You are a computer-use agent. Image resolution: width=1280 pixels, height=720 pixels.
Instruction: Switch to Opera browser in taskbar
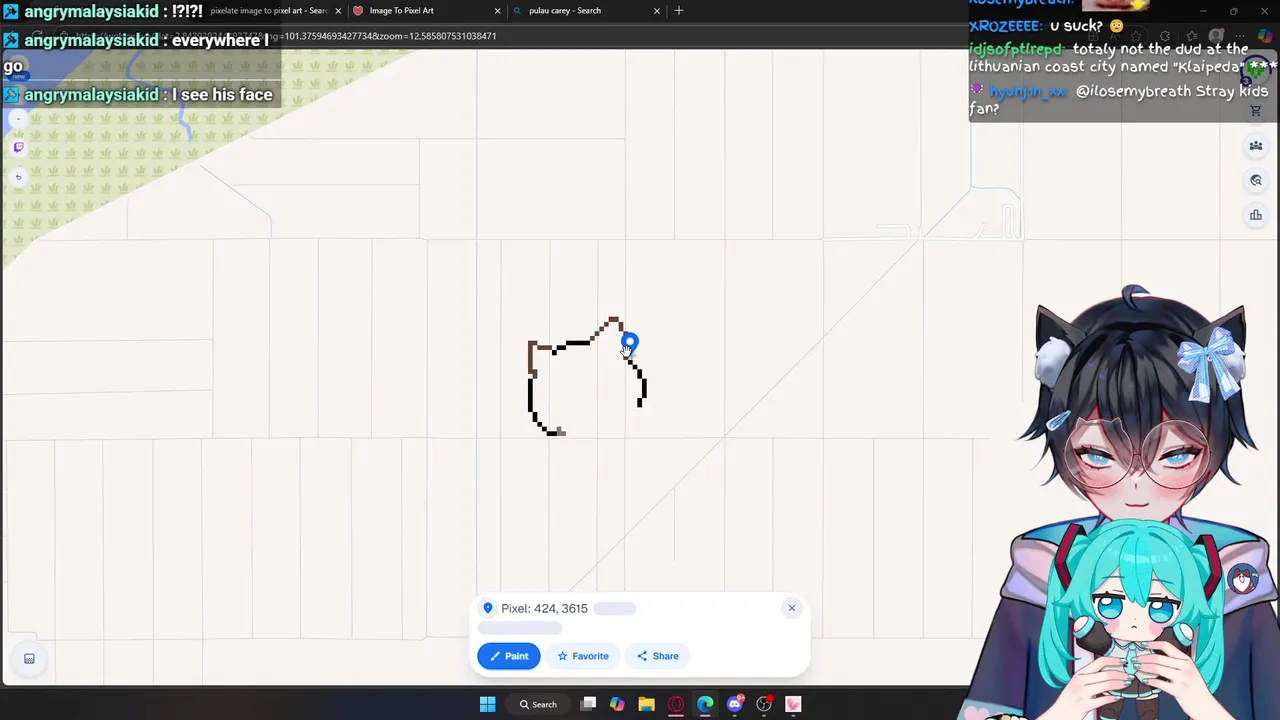click(676, 704)
